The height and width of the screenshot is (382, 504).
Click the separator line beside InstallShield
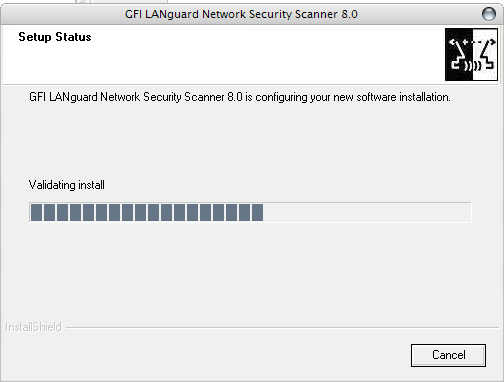click(282, 328)
